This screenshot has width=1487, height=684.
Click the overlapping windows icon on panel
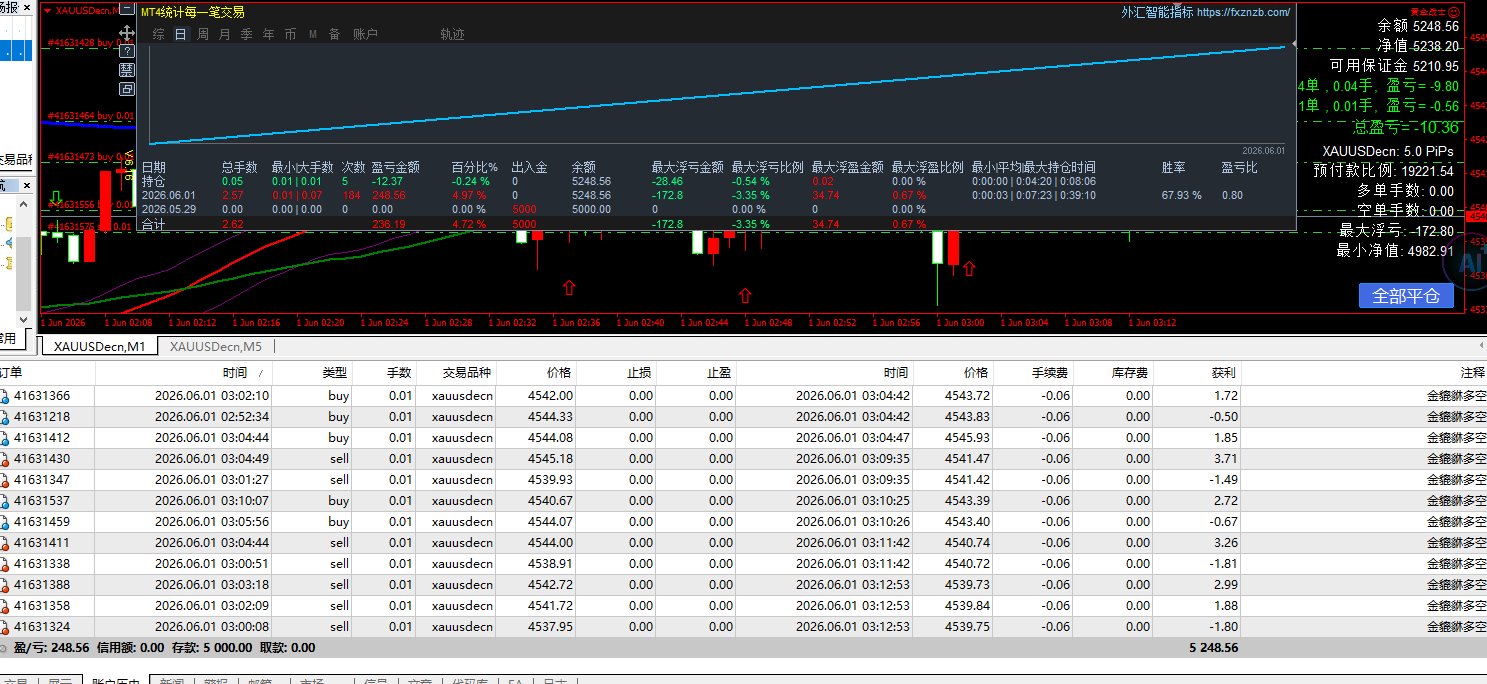127,89
